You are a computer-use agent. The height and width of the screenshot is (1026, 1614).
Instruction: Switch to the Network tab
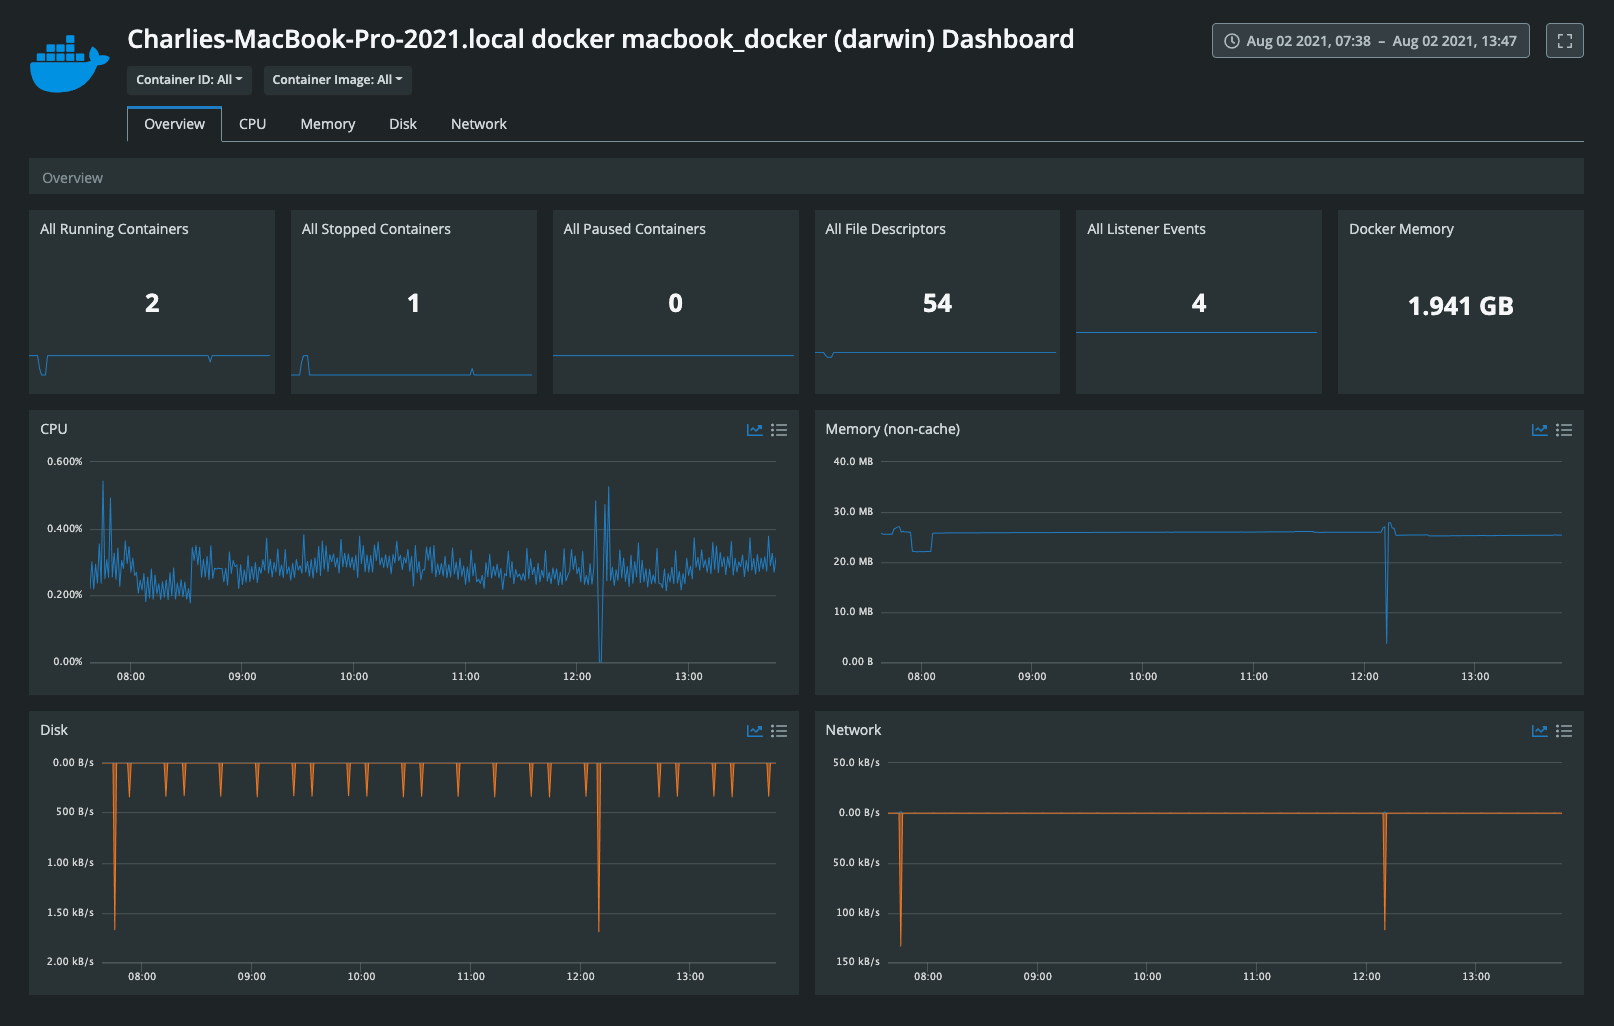478,123
